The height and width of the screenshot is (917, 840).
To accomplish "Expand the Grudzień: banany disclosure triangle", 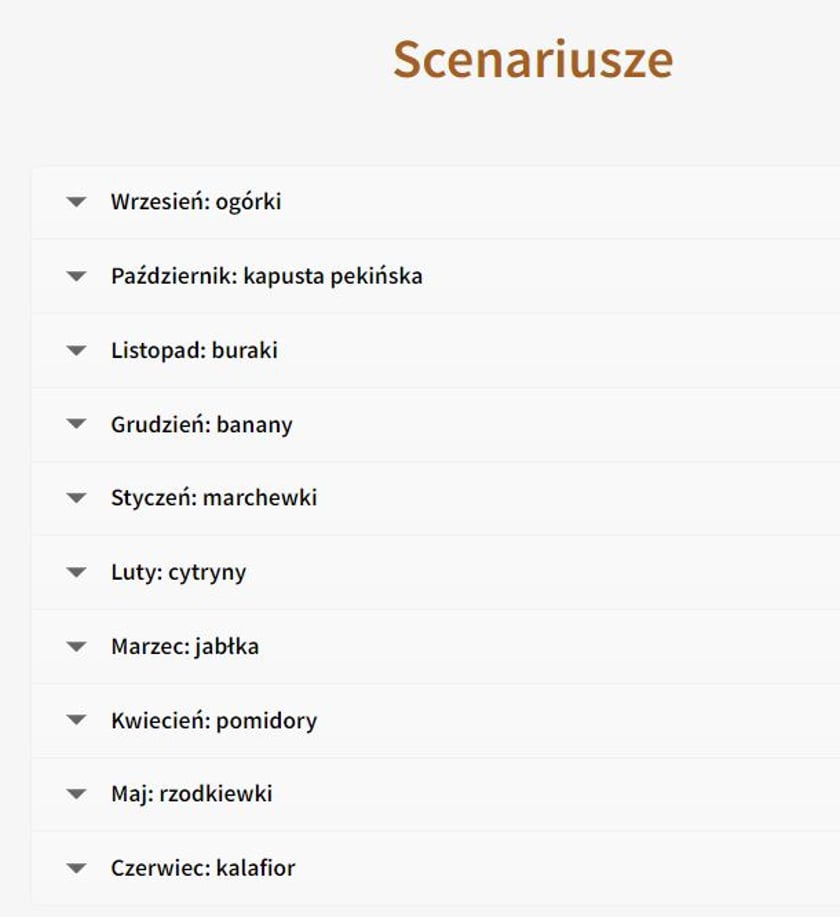I will tap(76, 424).
